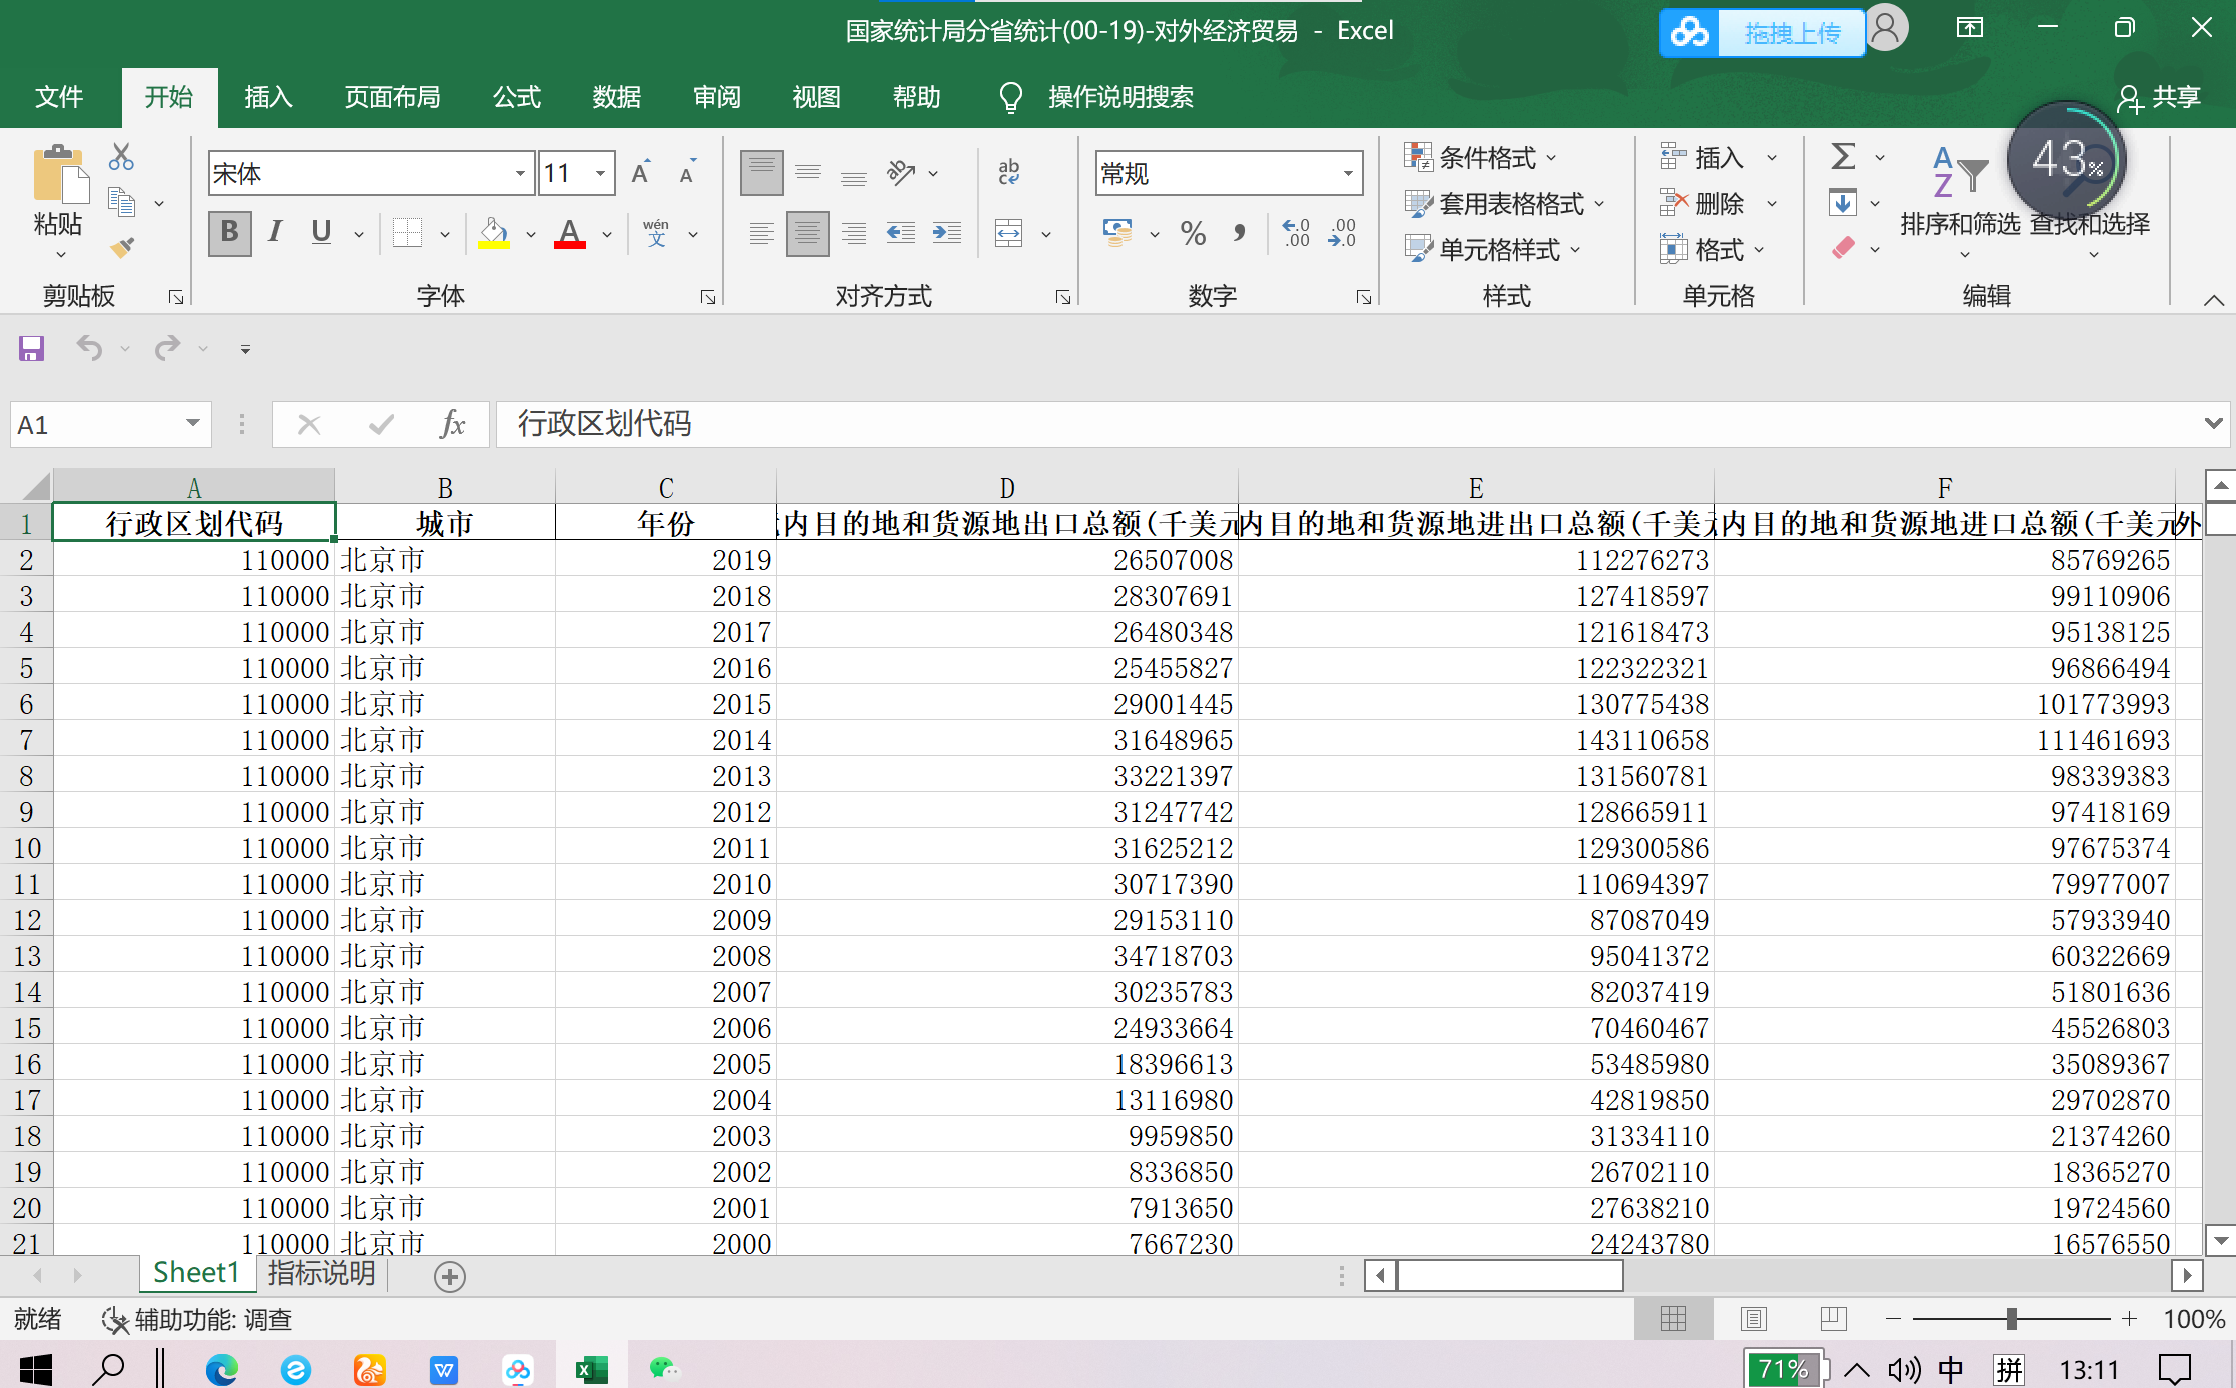Click the Format Painter brush icon

tap(122, 247)
